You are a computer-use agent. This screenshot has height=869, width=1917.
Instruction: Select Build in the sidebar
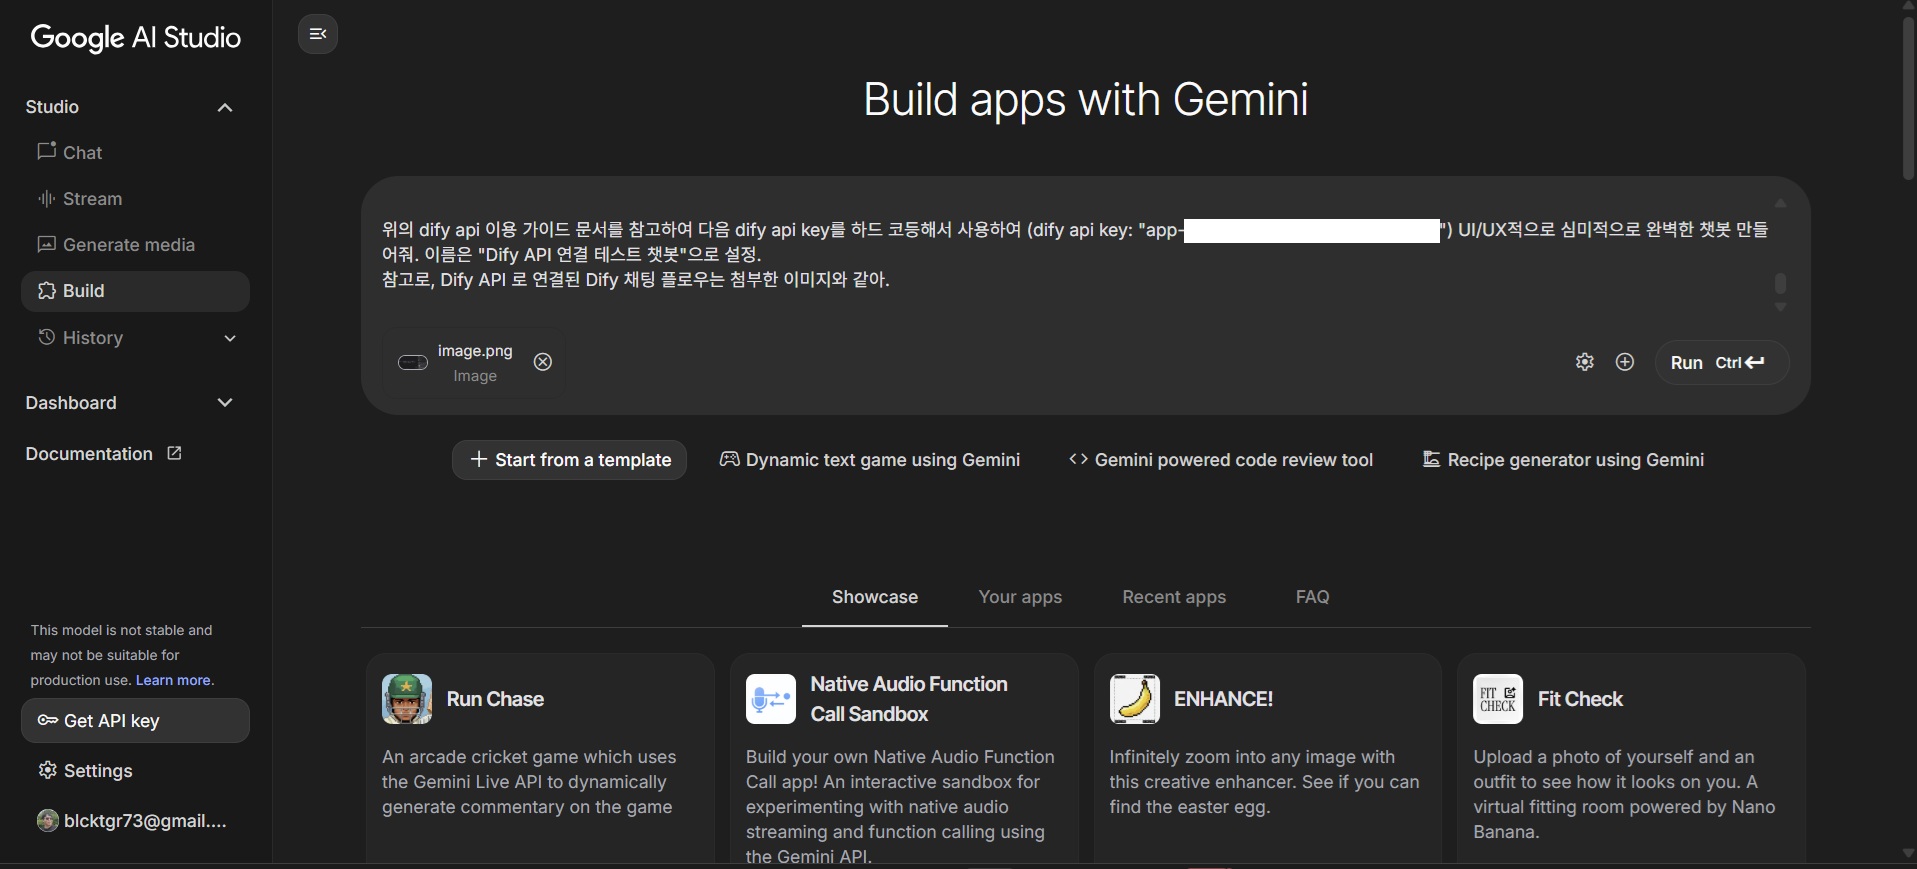point(135,291)
